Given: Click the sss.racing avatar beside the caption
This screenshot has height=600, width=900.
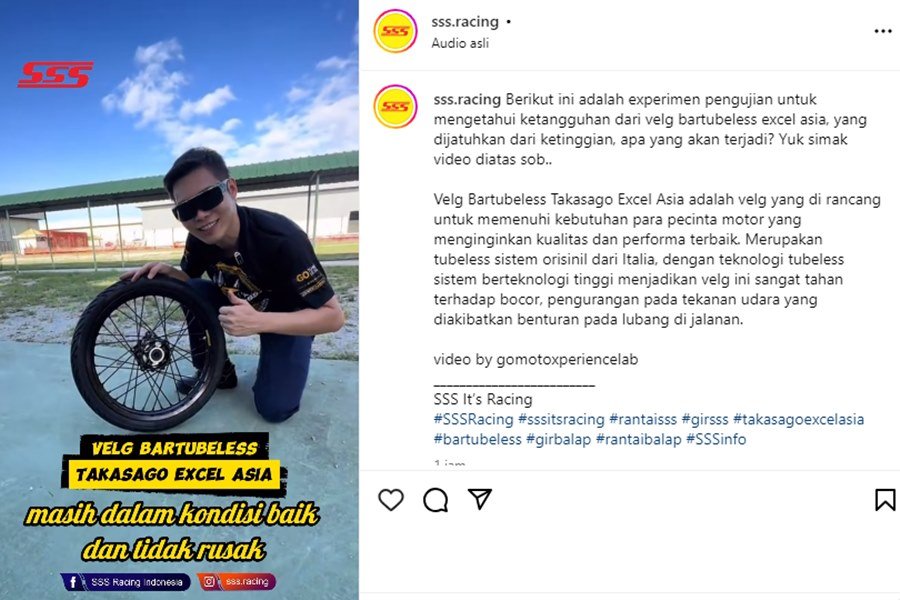Looking at the screenshot, I should coord(395,106).
